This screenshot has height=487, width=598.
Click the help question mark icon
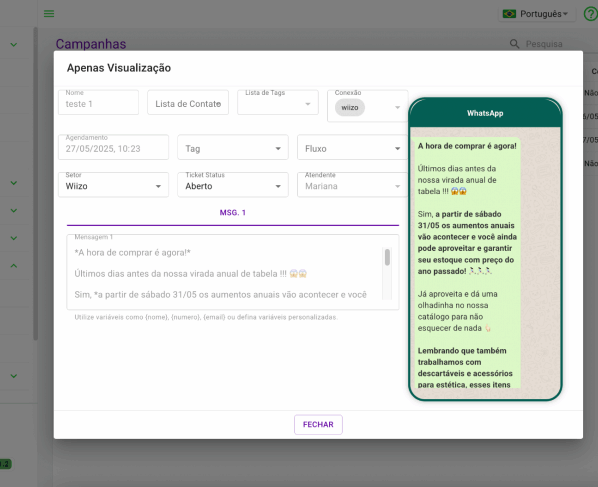(591, 14)
